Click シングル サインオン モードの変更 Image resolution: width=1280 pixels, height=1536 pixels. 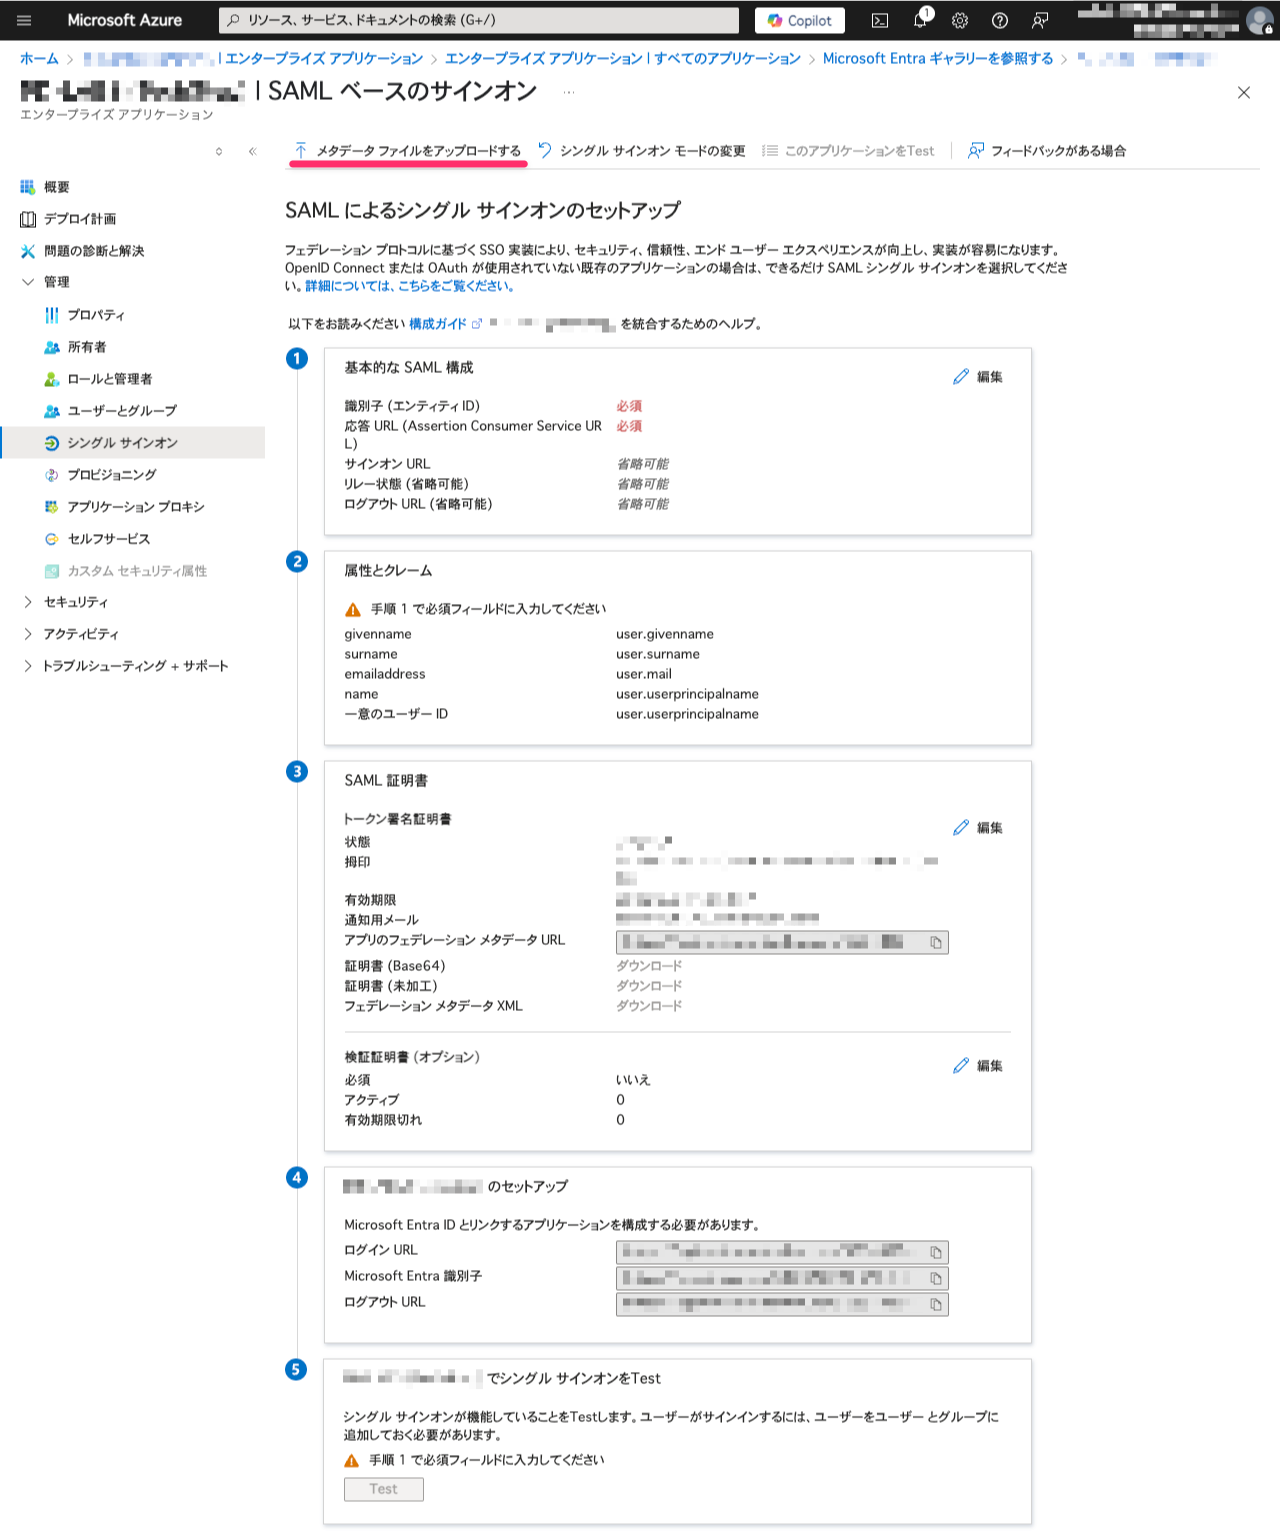[x=642, y=151]
